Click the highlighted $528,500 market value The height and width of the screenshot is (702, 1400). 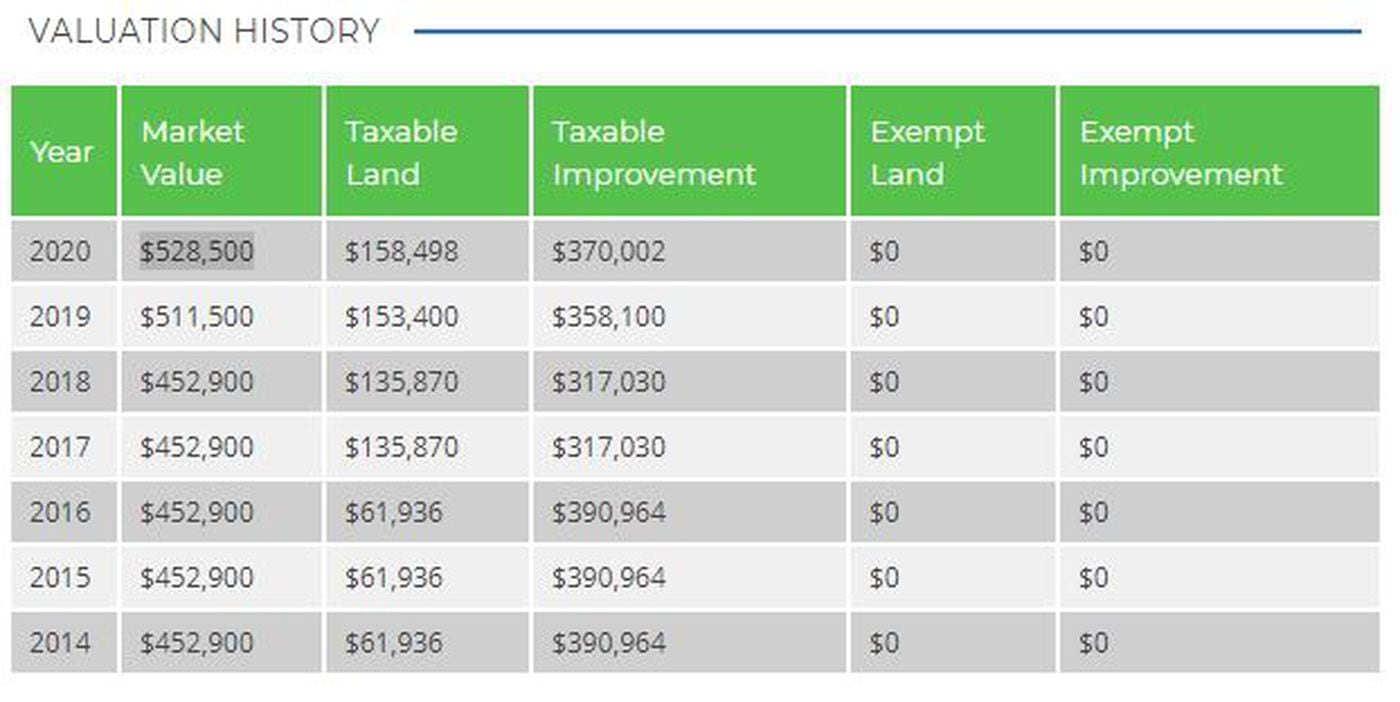pos(197,251)
